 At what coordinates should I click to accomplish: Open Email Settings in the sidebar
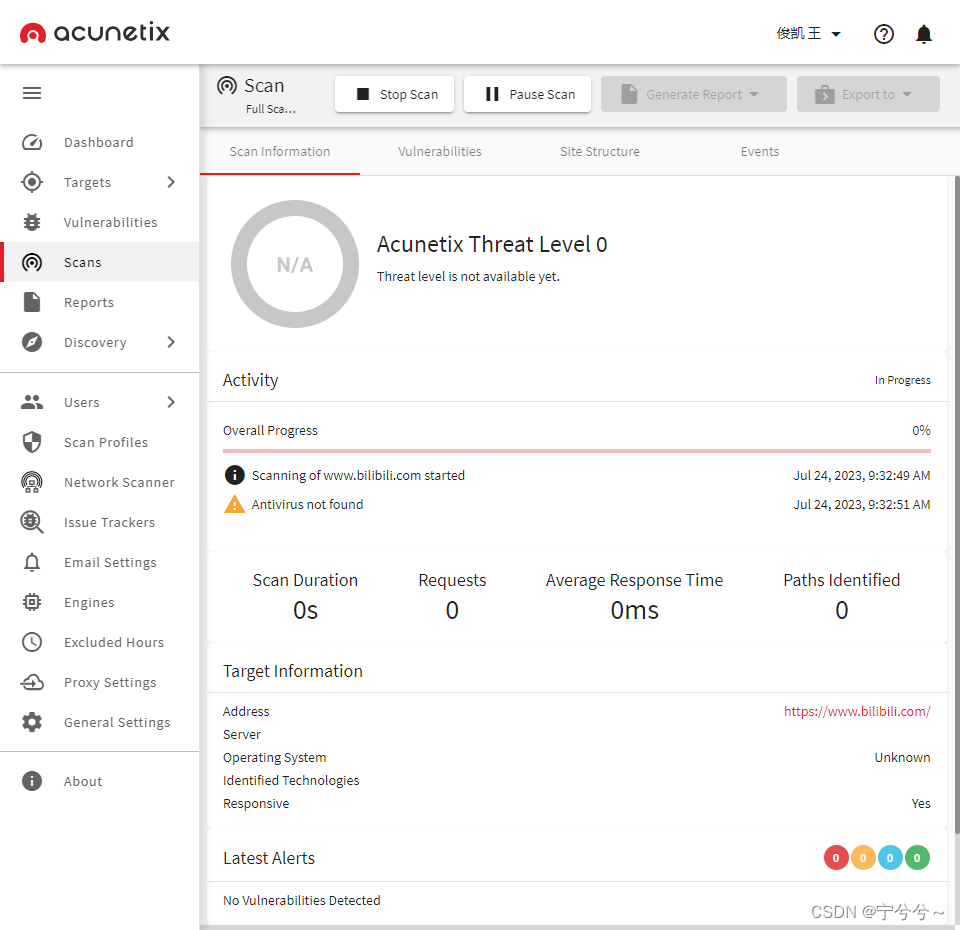click(99, 562)
